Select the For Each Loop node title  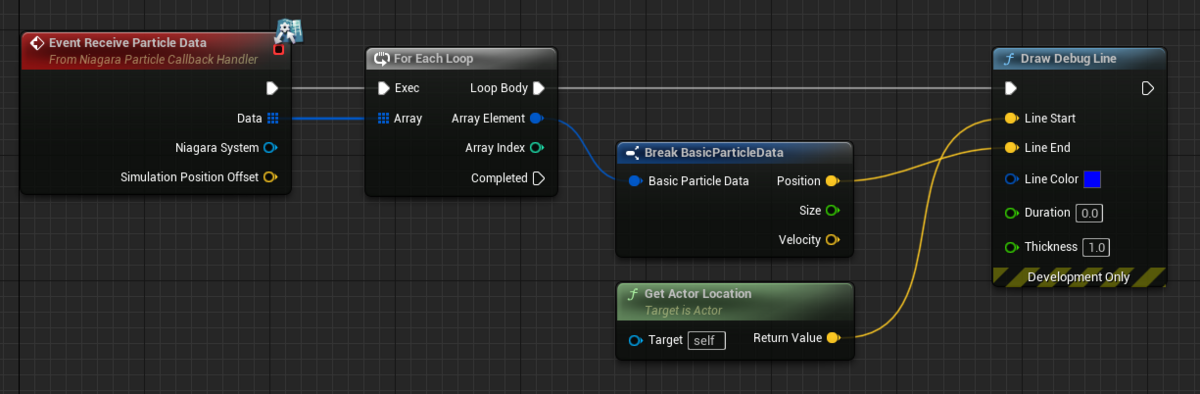(x=434, y=59)
